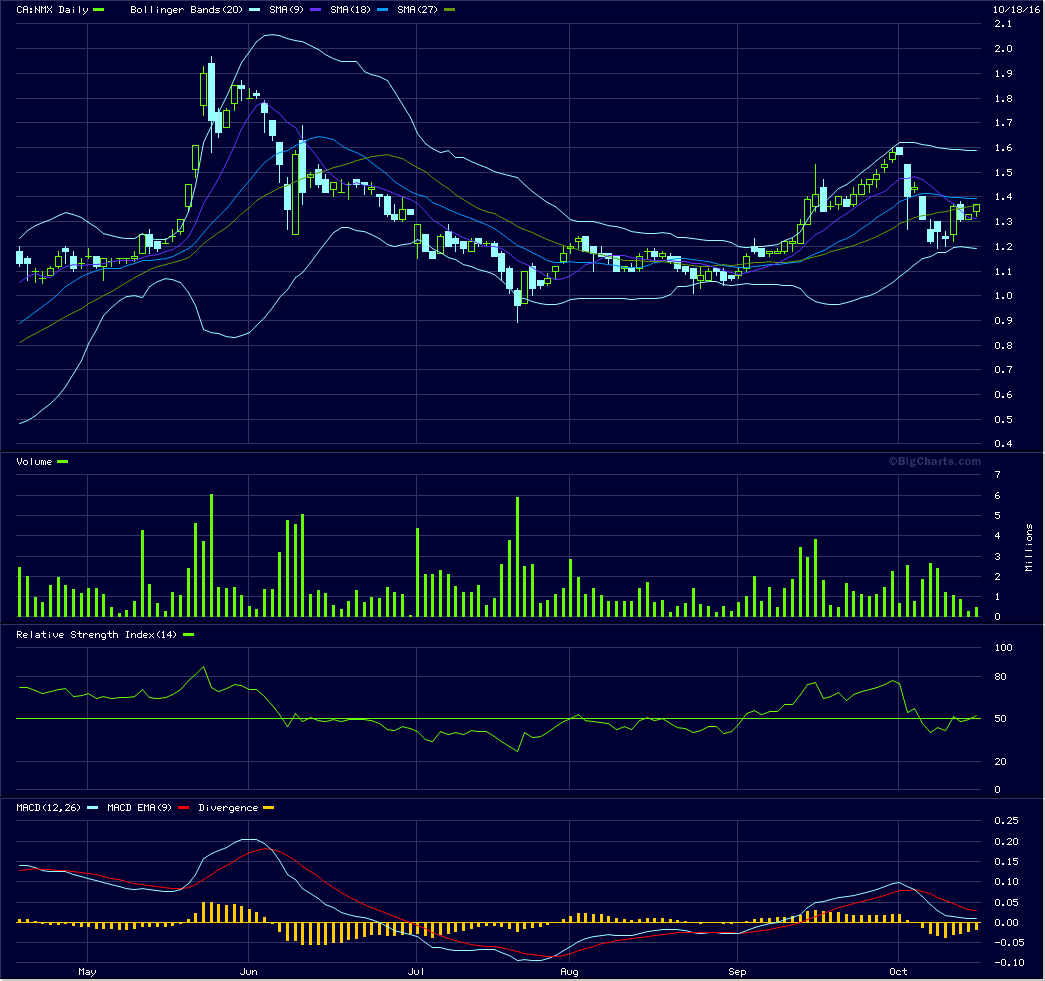Image resolution: width=1045 pixels, height=981 pixels.
Task: Click the olive swatch next to SMA(27)
Action: tap(449, 10)
